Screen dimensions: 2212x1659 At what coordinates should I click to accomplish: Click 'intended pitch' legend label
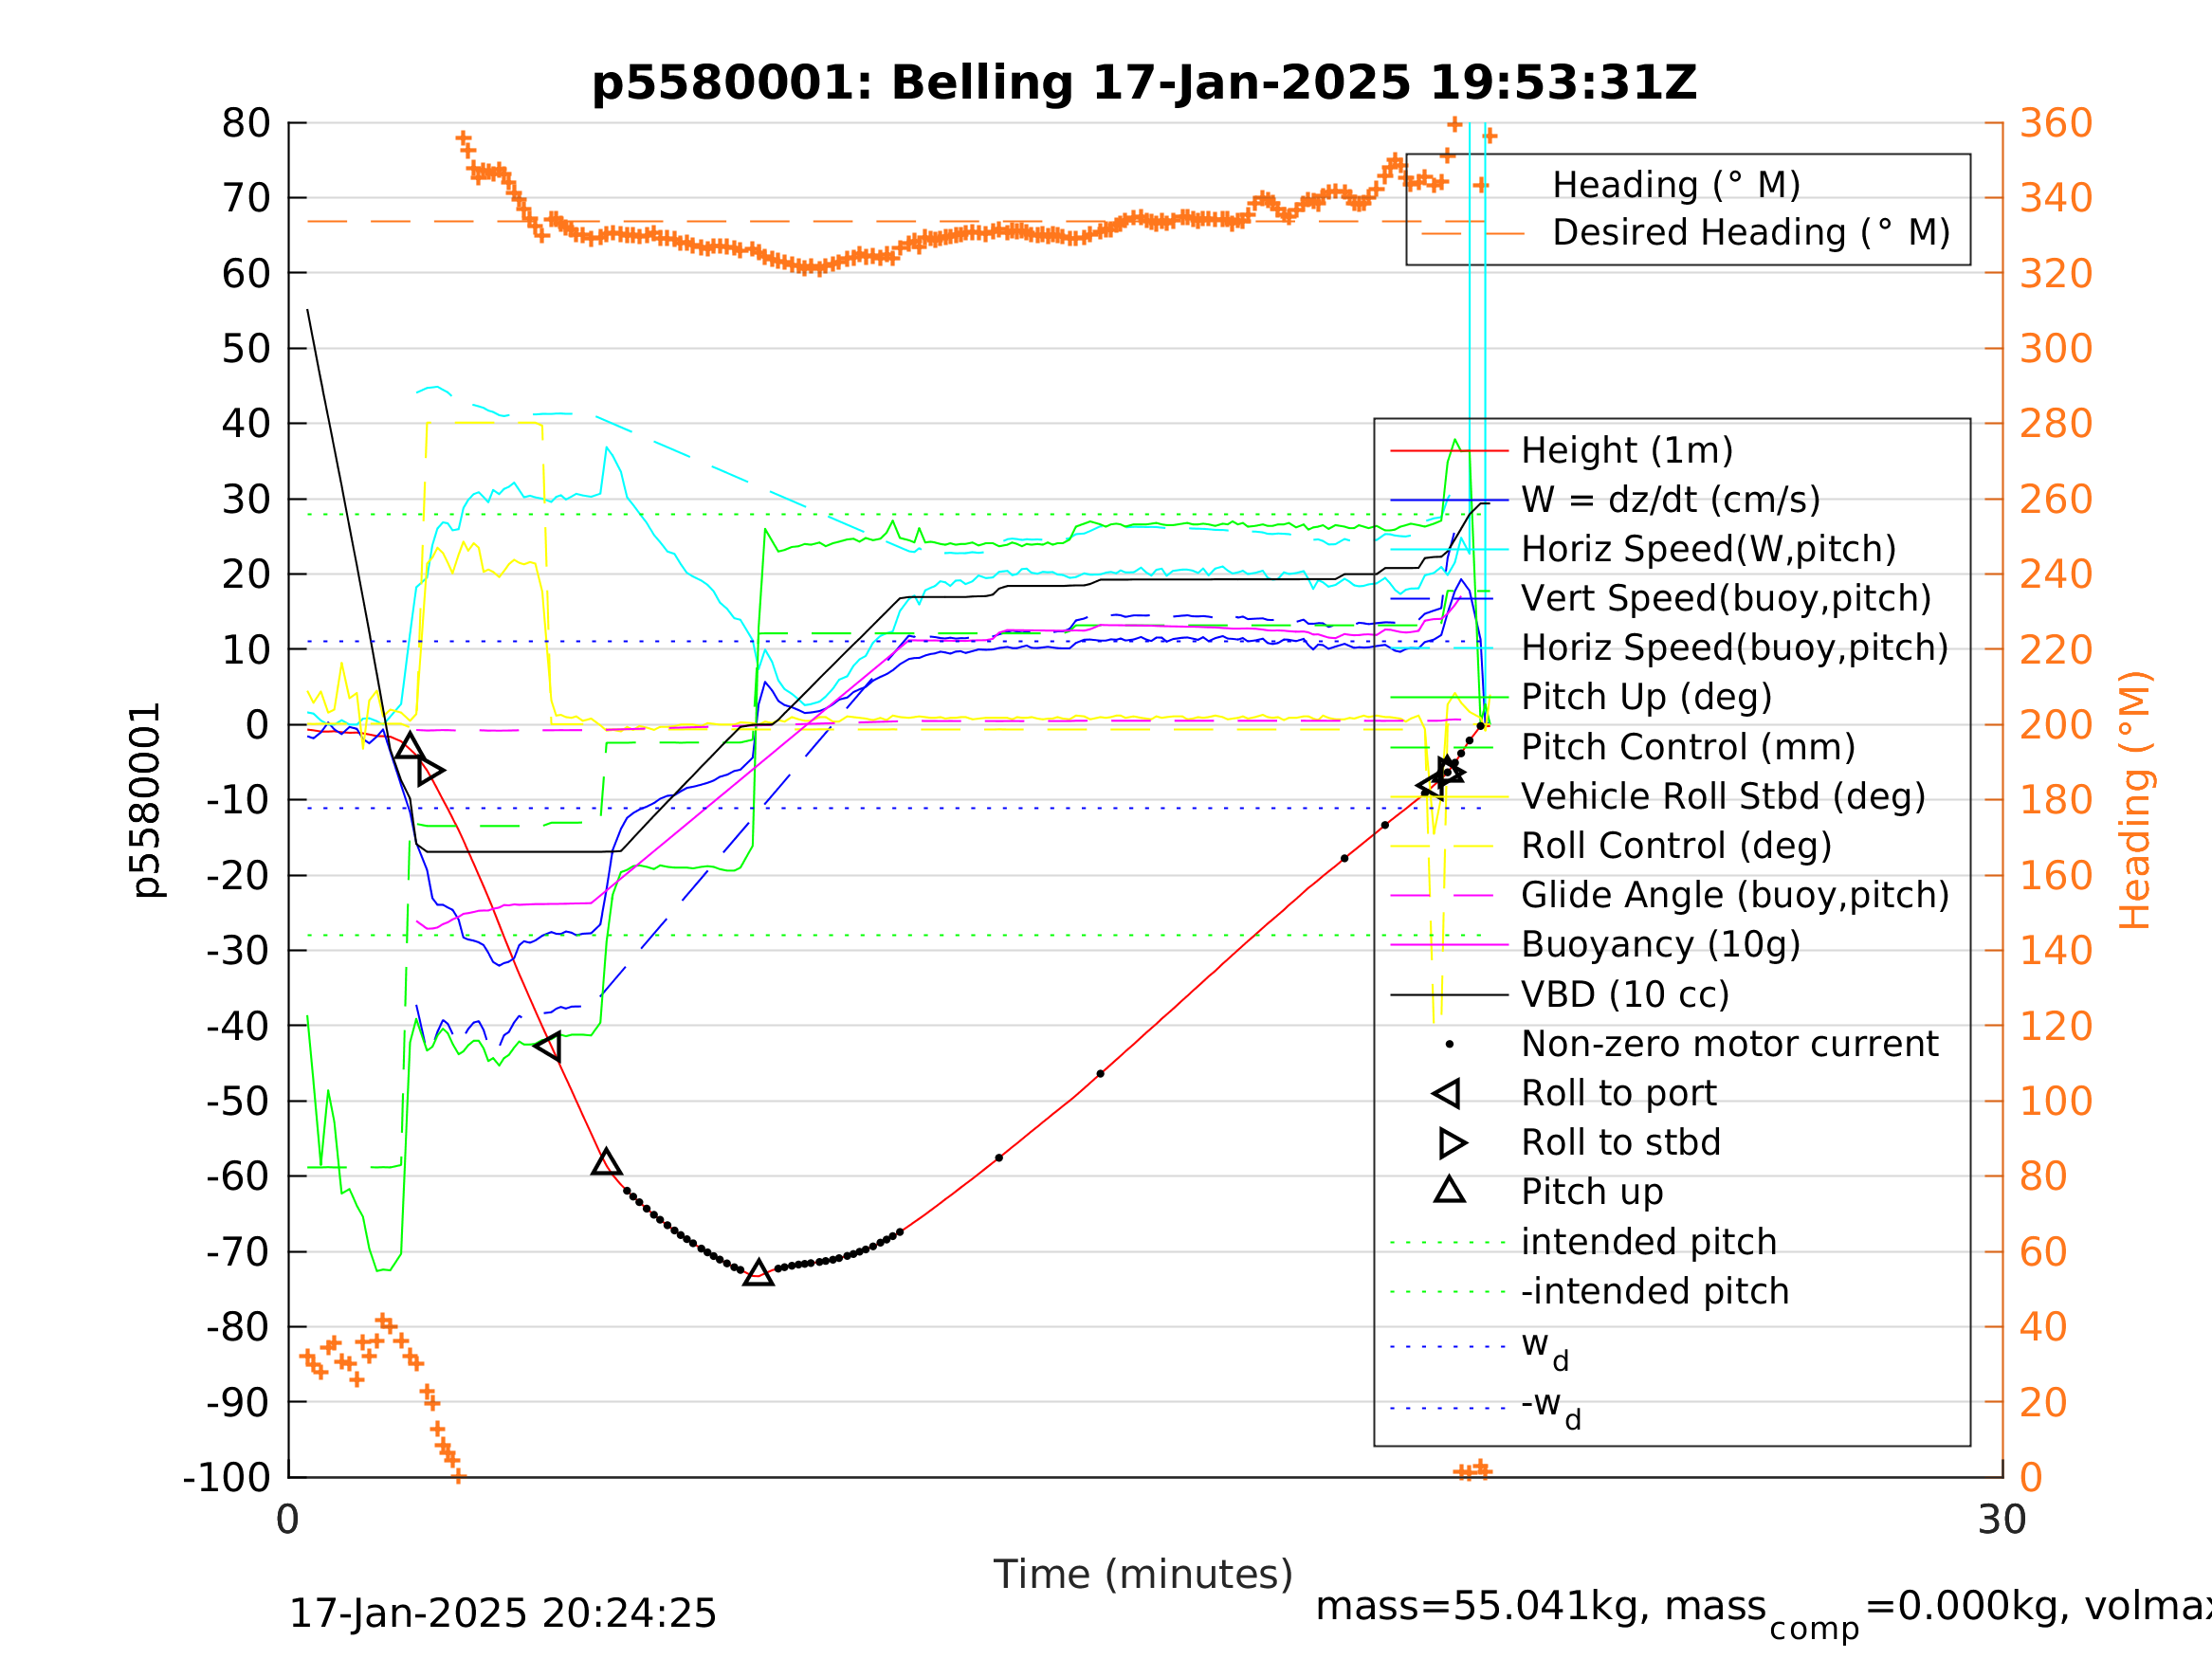click(x=1649, y=1242)
